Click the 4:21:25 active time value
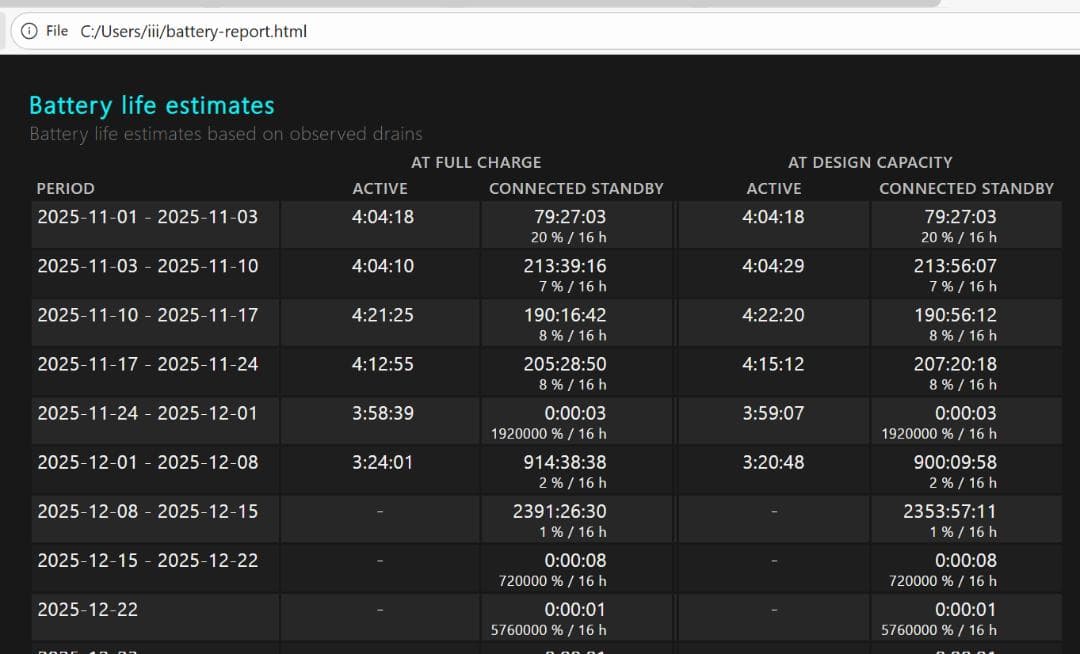 [x=382, y=315]
